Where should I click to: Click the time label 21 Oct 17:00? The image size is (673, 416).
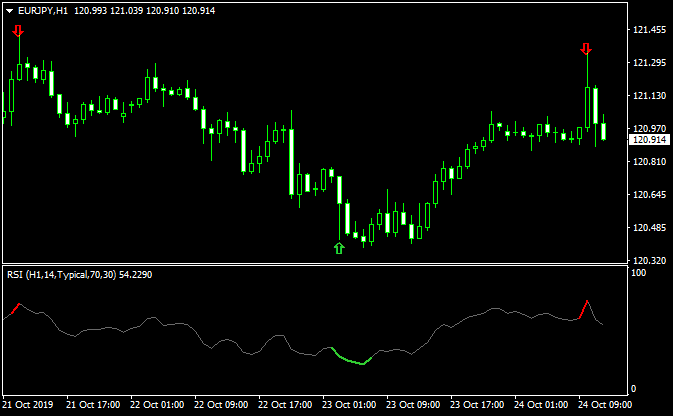pos(93,405)
